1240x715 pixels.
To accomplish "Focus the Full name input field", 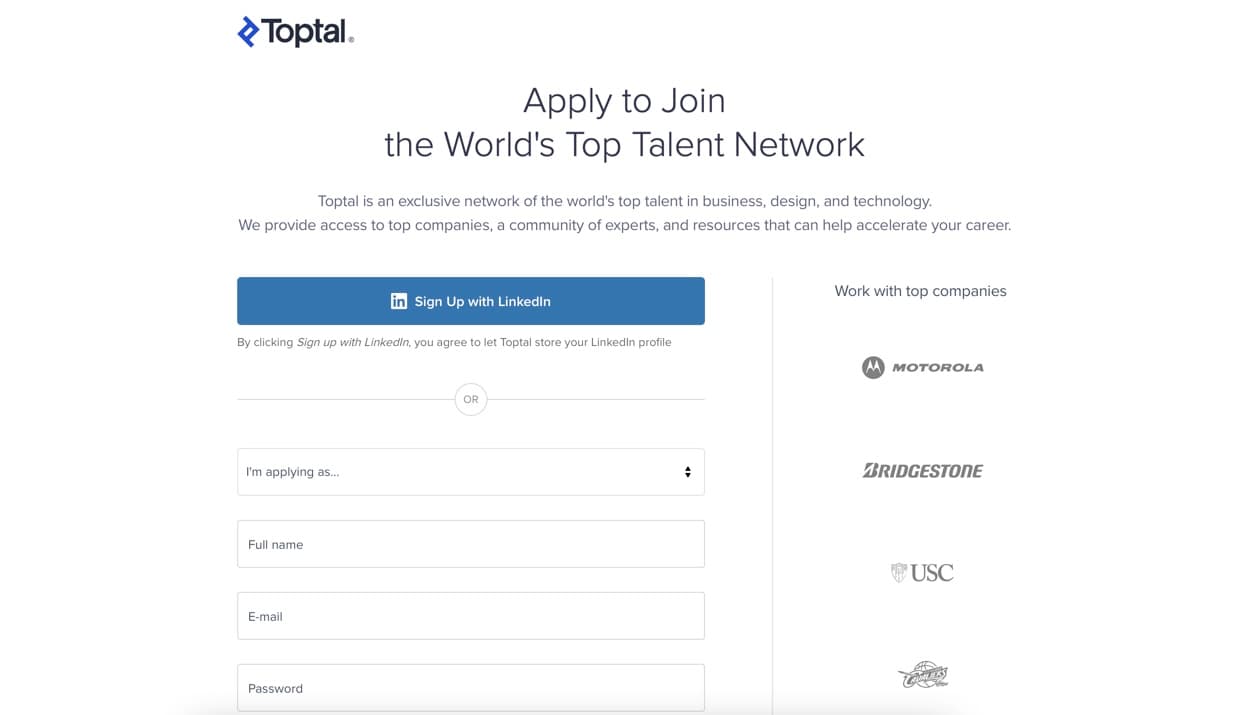I will [470, 544].
